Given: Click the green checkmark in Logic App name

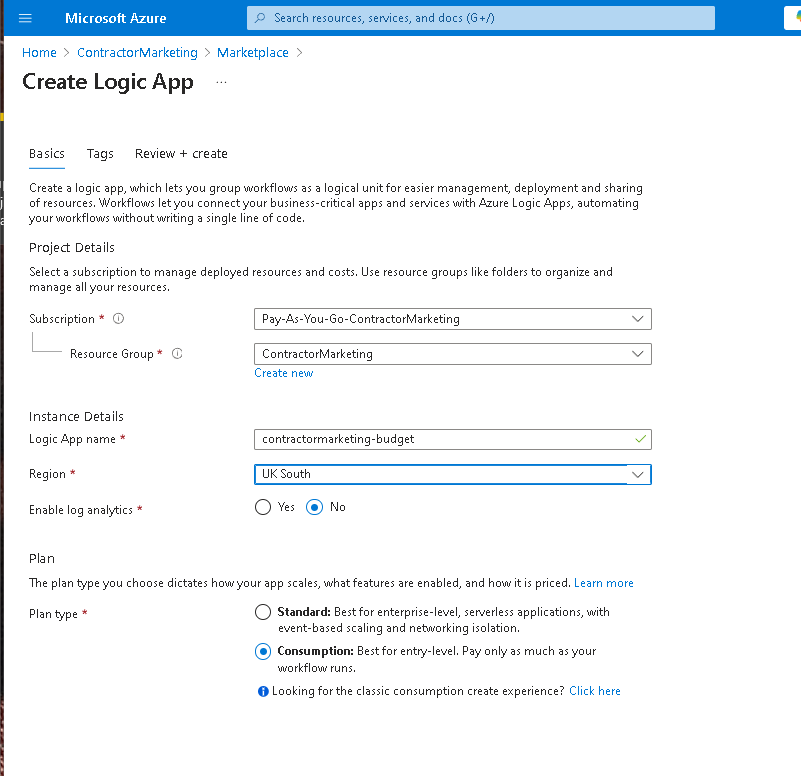Looking at the screenshot, I should 640,439.
